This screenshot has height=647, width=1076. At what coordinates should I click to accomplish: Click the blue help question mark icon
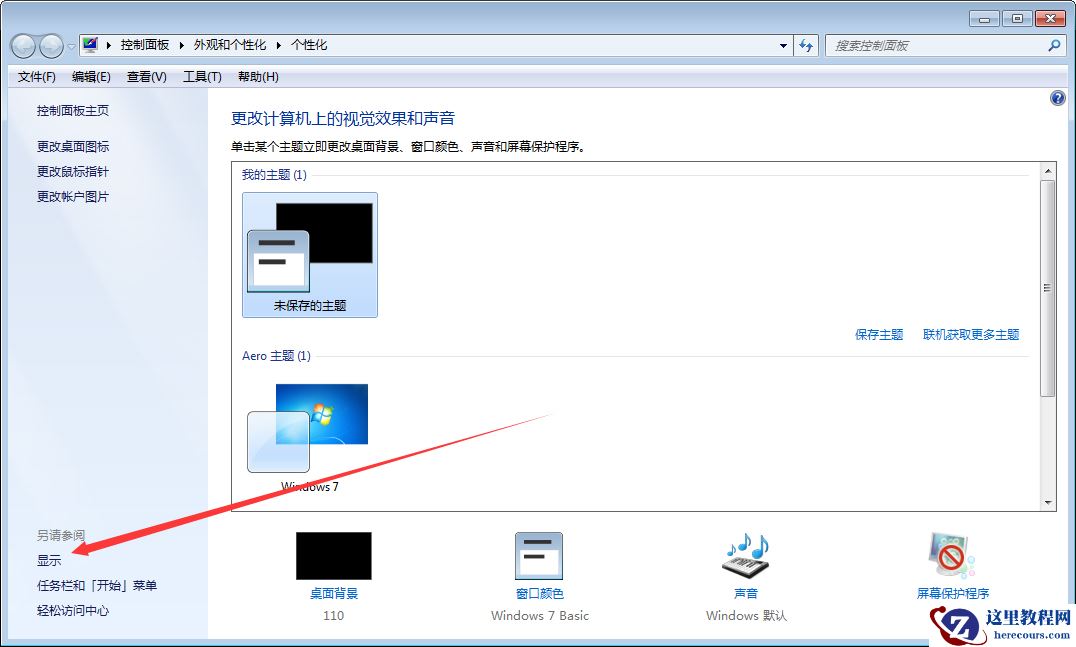[x=1058, y=97]
